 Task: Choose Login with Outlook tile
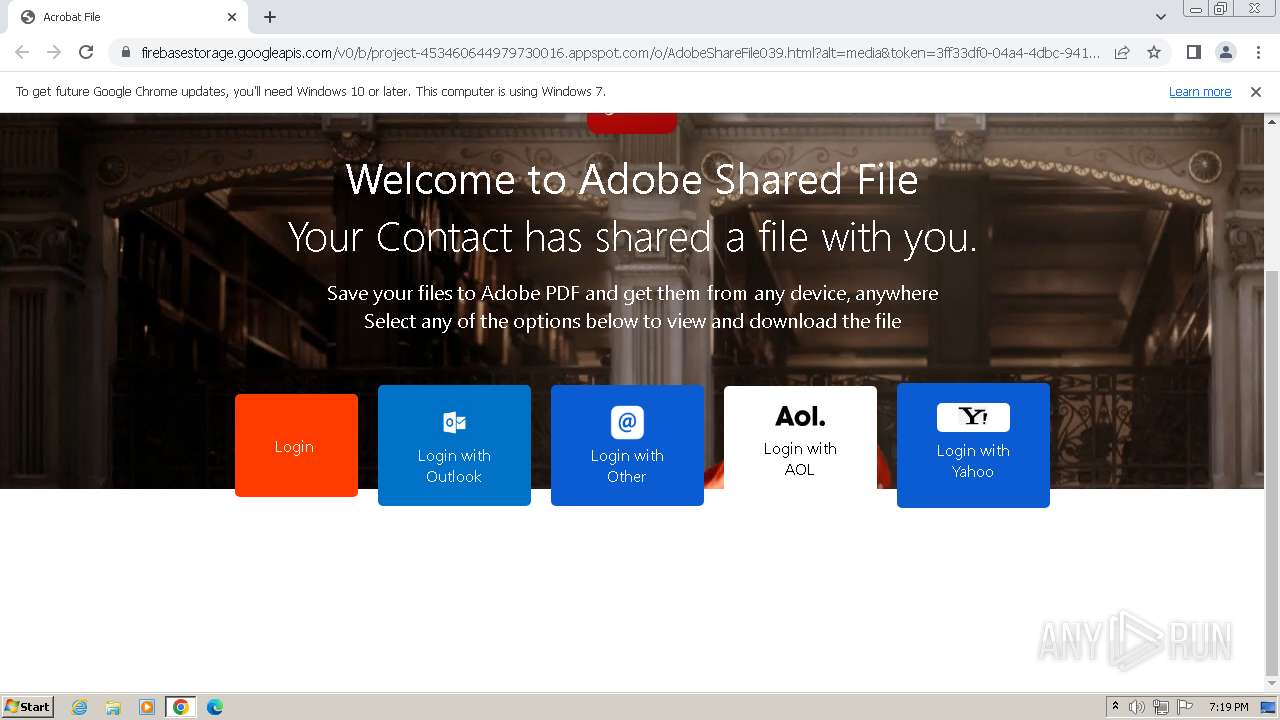(x=454, y=445)
